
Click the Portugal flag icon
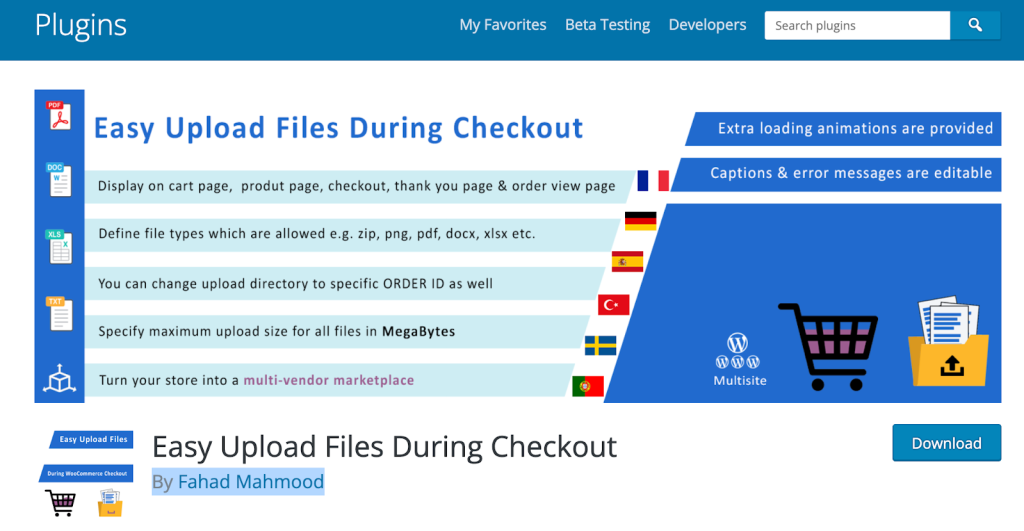point(588,386)
